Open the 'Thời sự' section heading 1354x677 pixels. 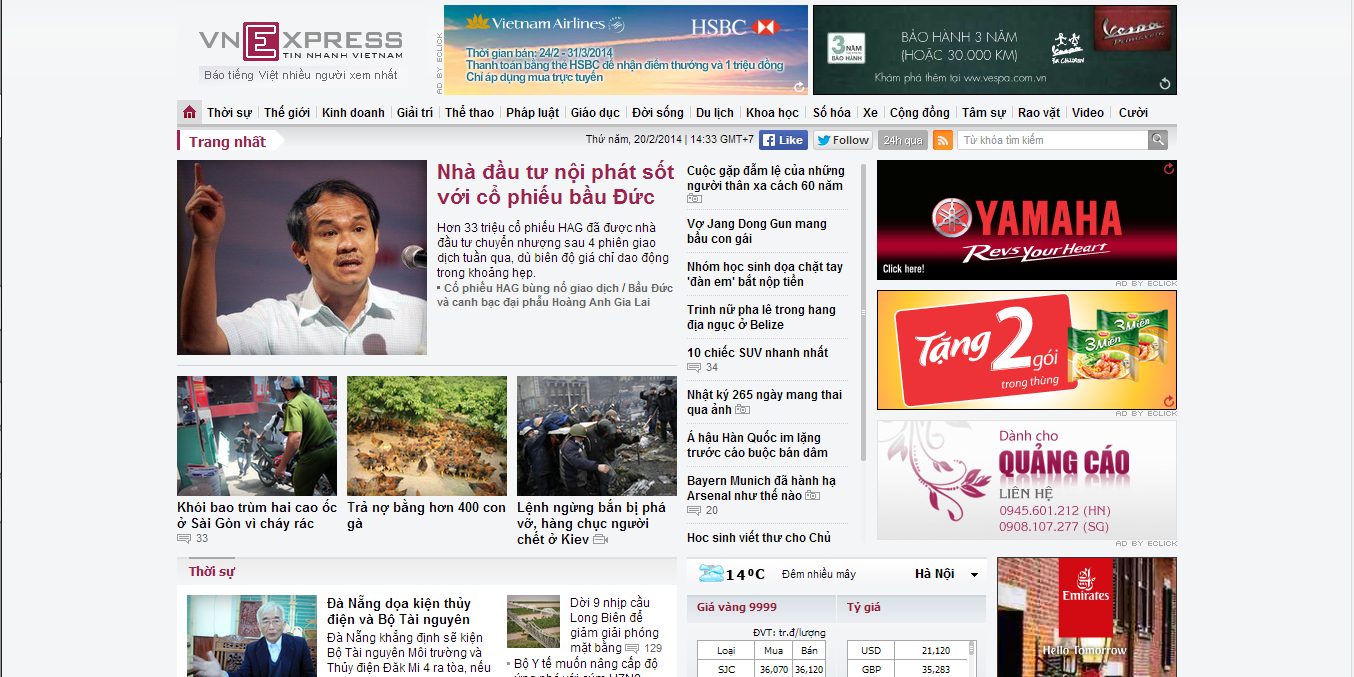pos(212,572)
